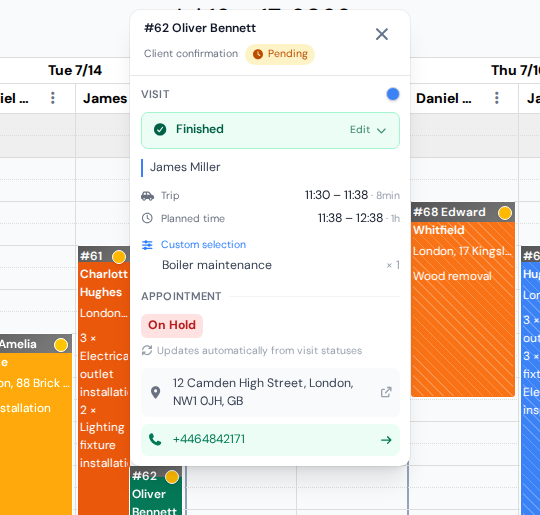
Task: Click the yellow status dot on #68
Action: coord(505,213)
